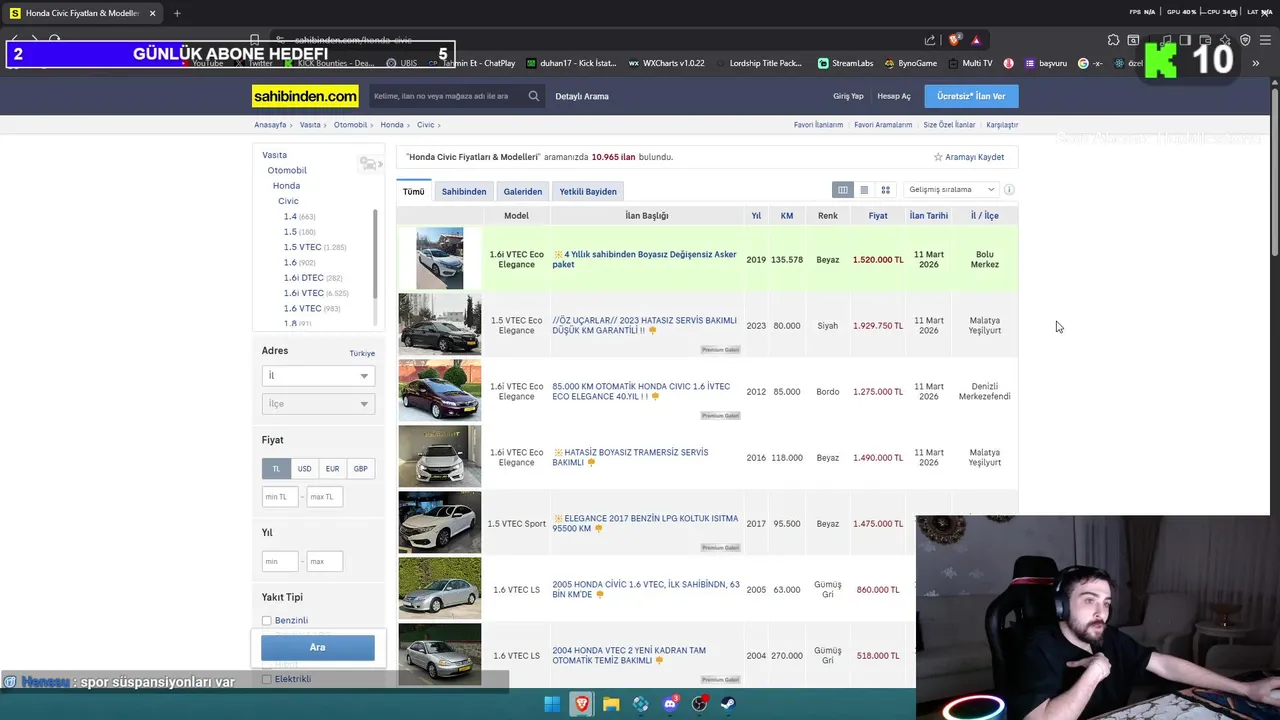Click Ücretsiz İlan Ver button
Image resolution: width=1280 pixels, height=720 pixels.
click(971, 96)
